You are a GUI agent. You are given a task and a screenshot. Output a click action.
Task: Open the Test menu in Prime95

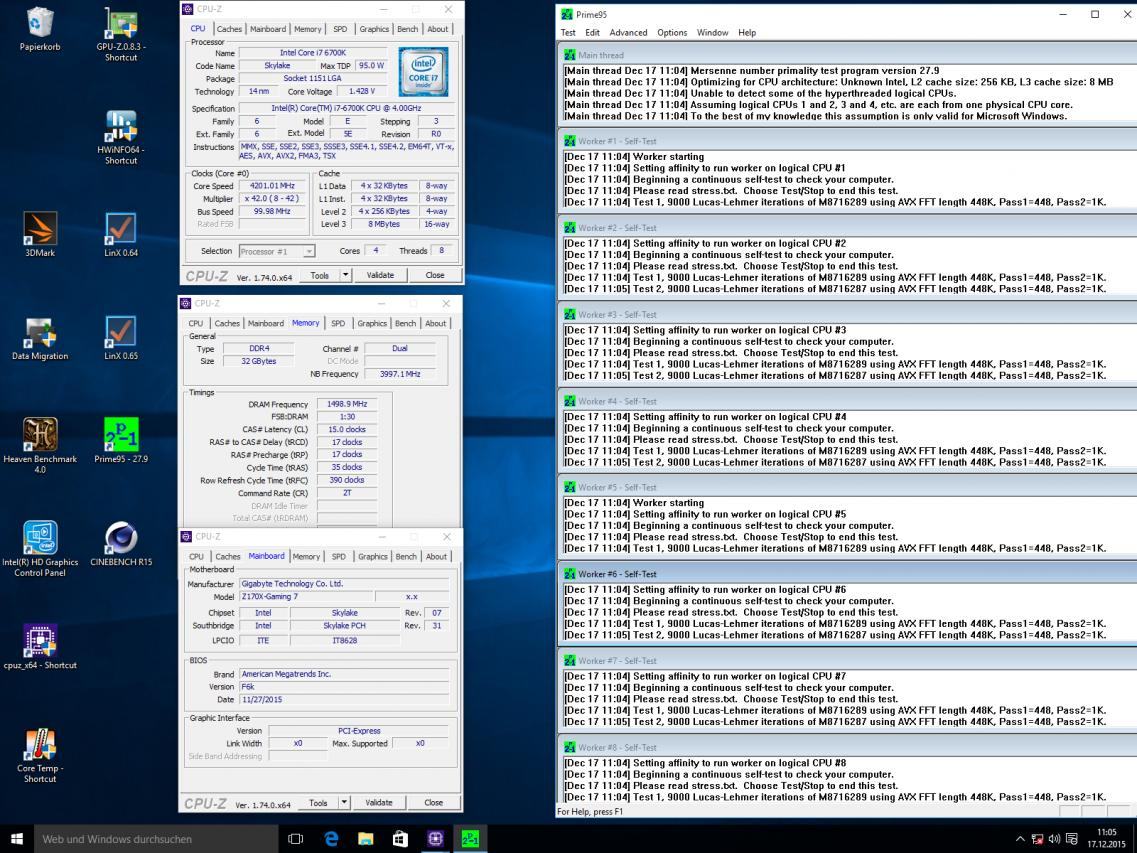pos(568,33)
